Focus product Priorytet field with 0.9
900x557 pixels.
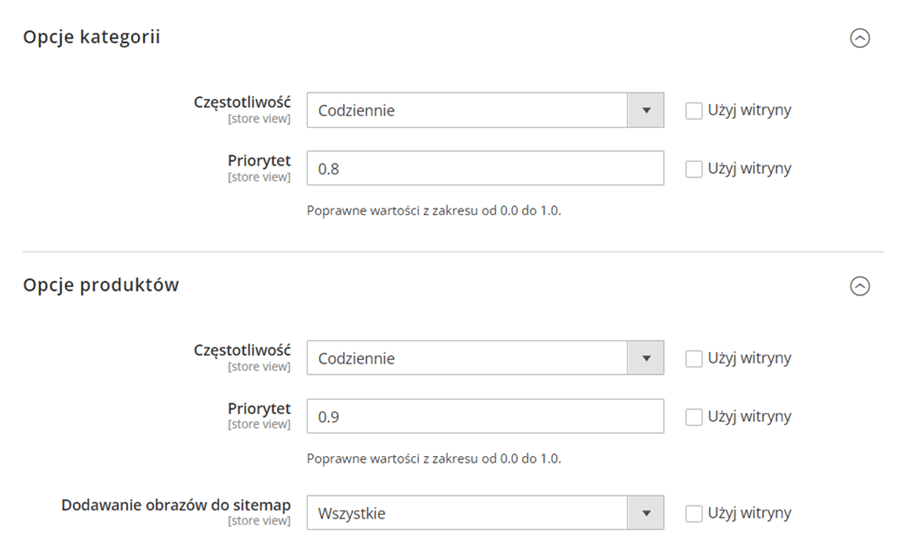(485, 416)
